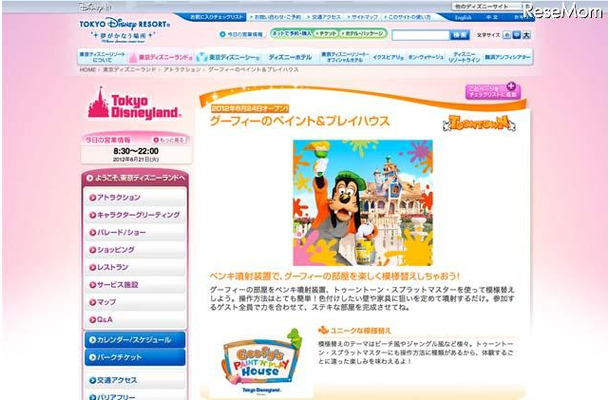Open キャラクターグリーティング in the sidebar
610x400 pixels.
[x=135, y=215]
